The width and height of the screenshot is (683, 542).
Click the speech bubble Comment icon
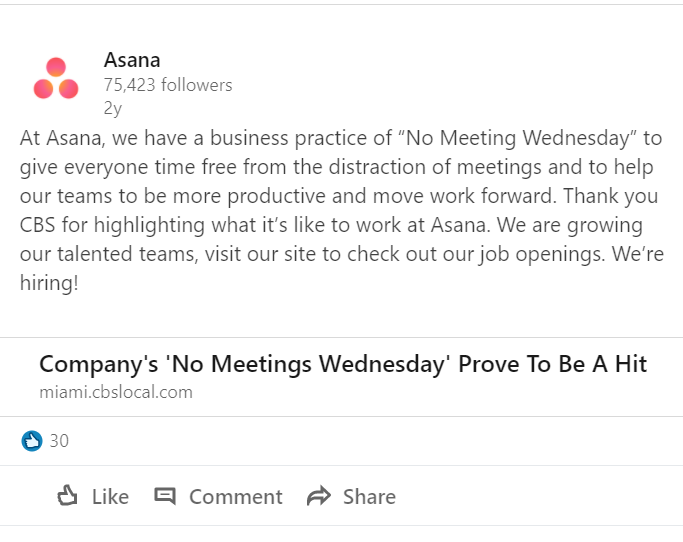click(x=165, y=496)
